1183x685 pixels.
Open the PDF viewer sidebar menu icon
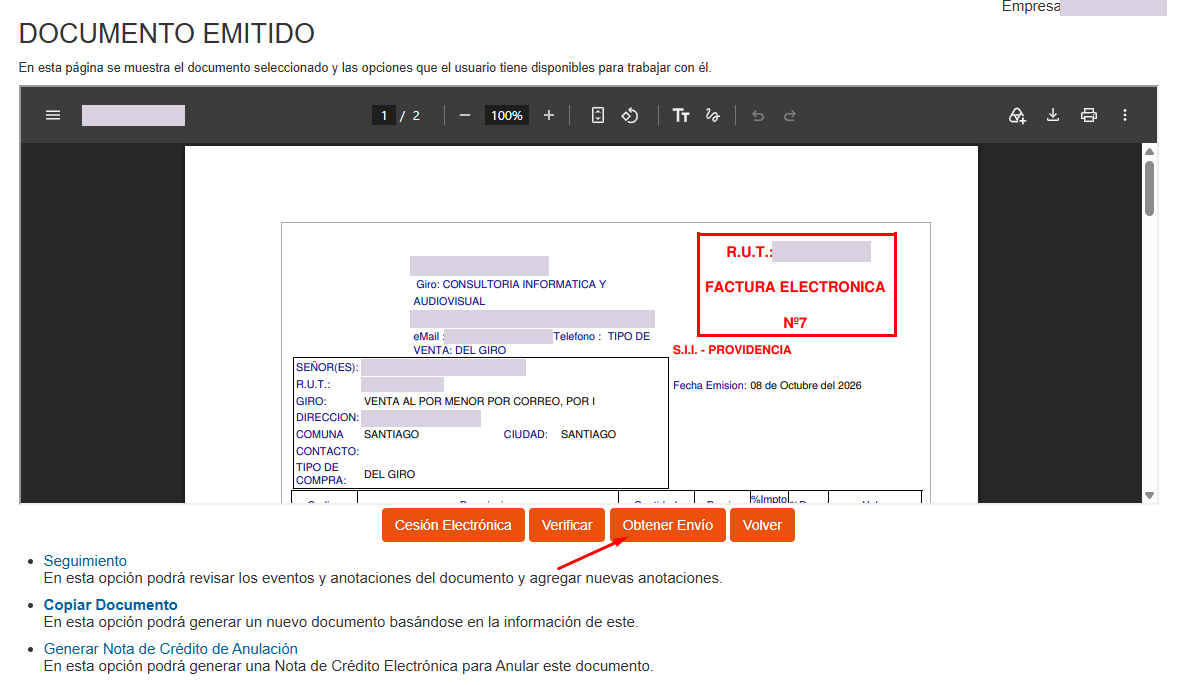[53, 115]
